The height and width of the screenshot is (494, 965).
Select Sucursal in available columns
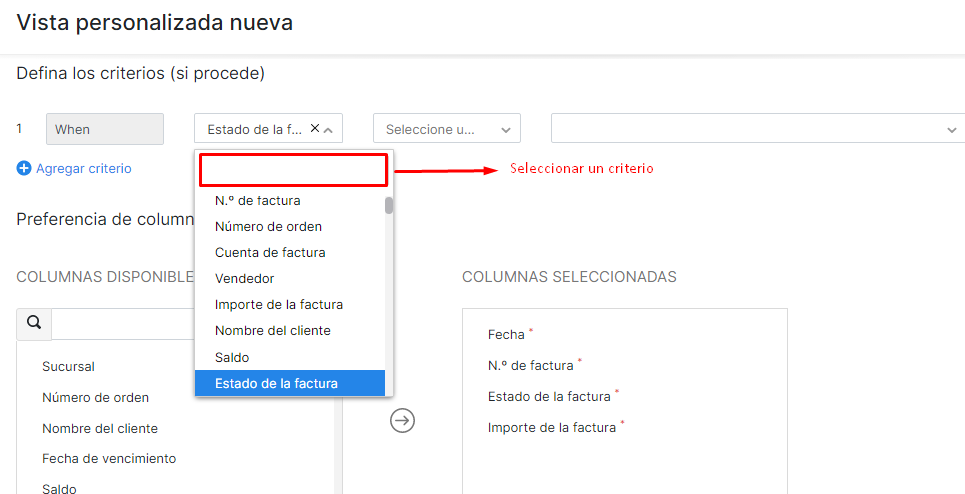click(68, 367)
